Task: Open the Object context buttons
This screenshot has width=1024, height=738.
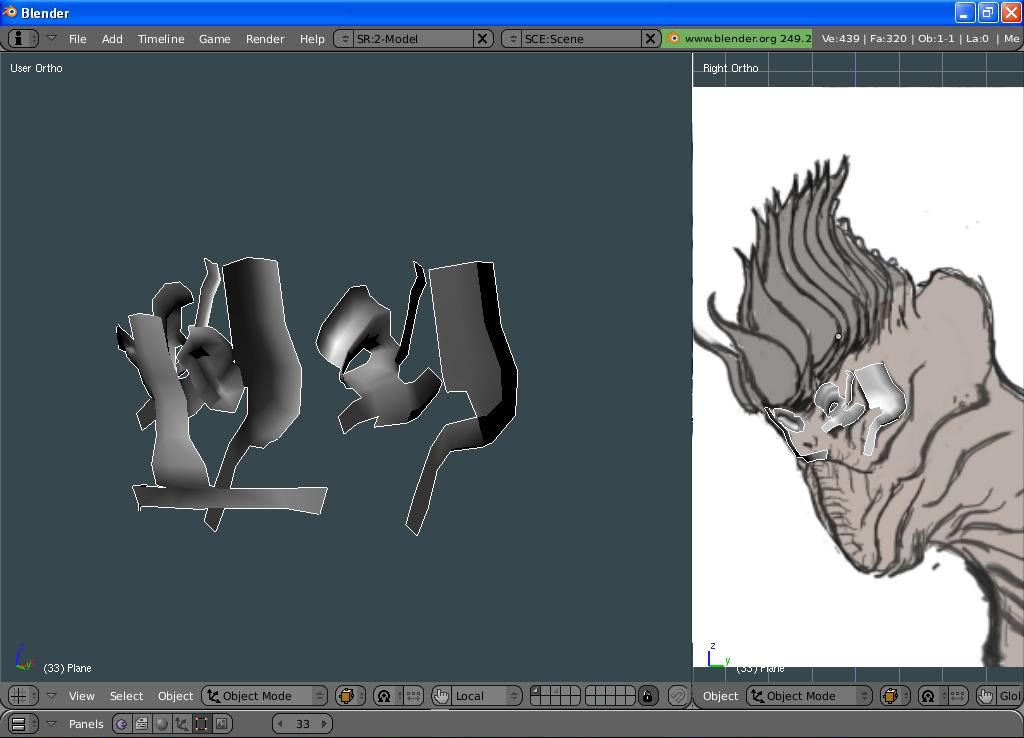Action: tap(182, 724)
